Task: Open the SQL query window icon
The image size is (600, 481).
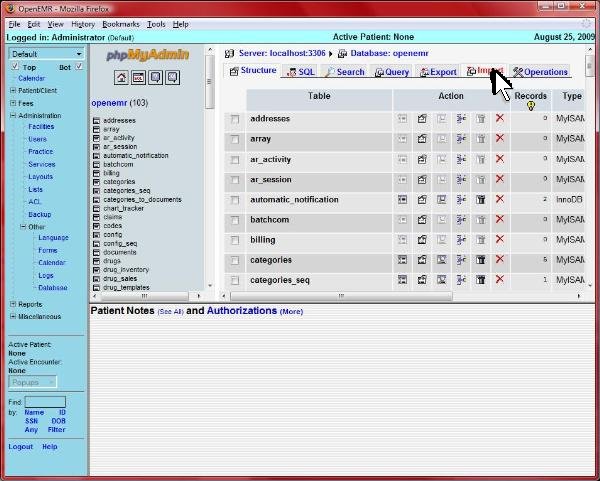Action: pos(138,77)
